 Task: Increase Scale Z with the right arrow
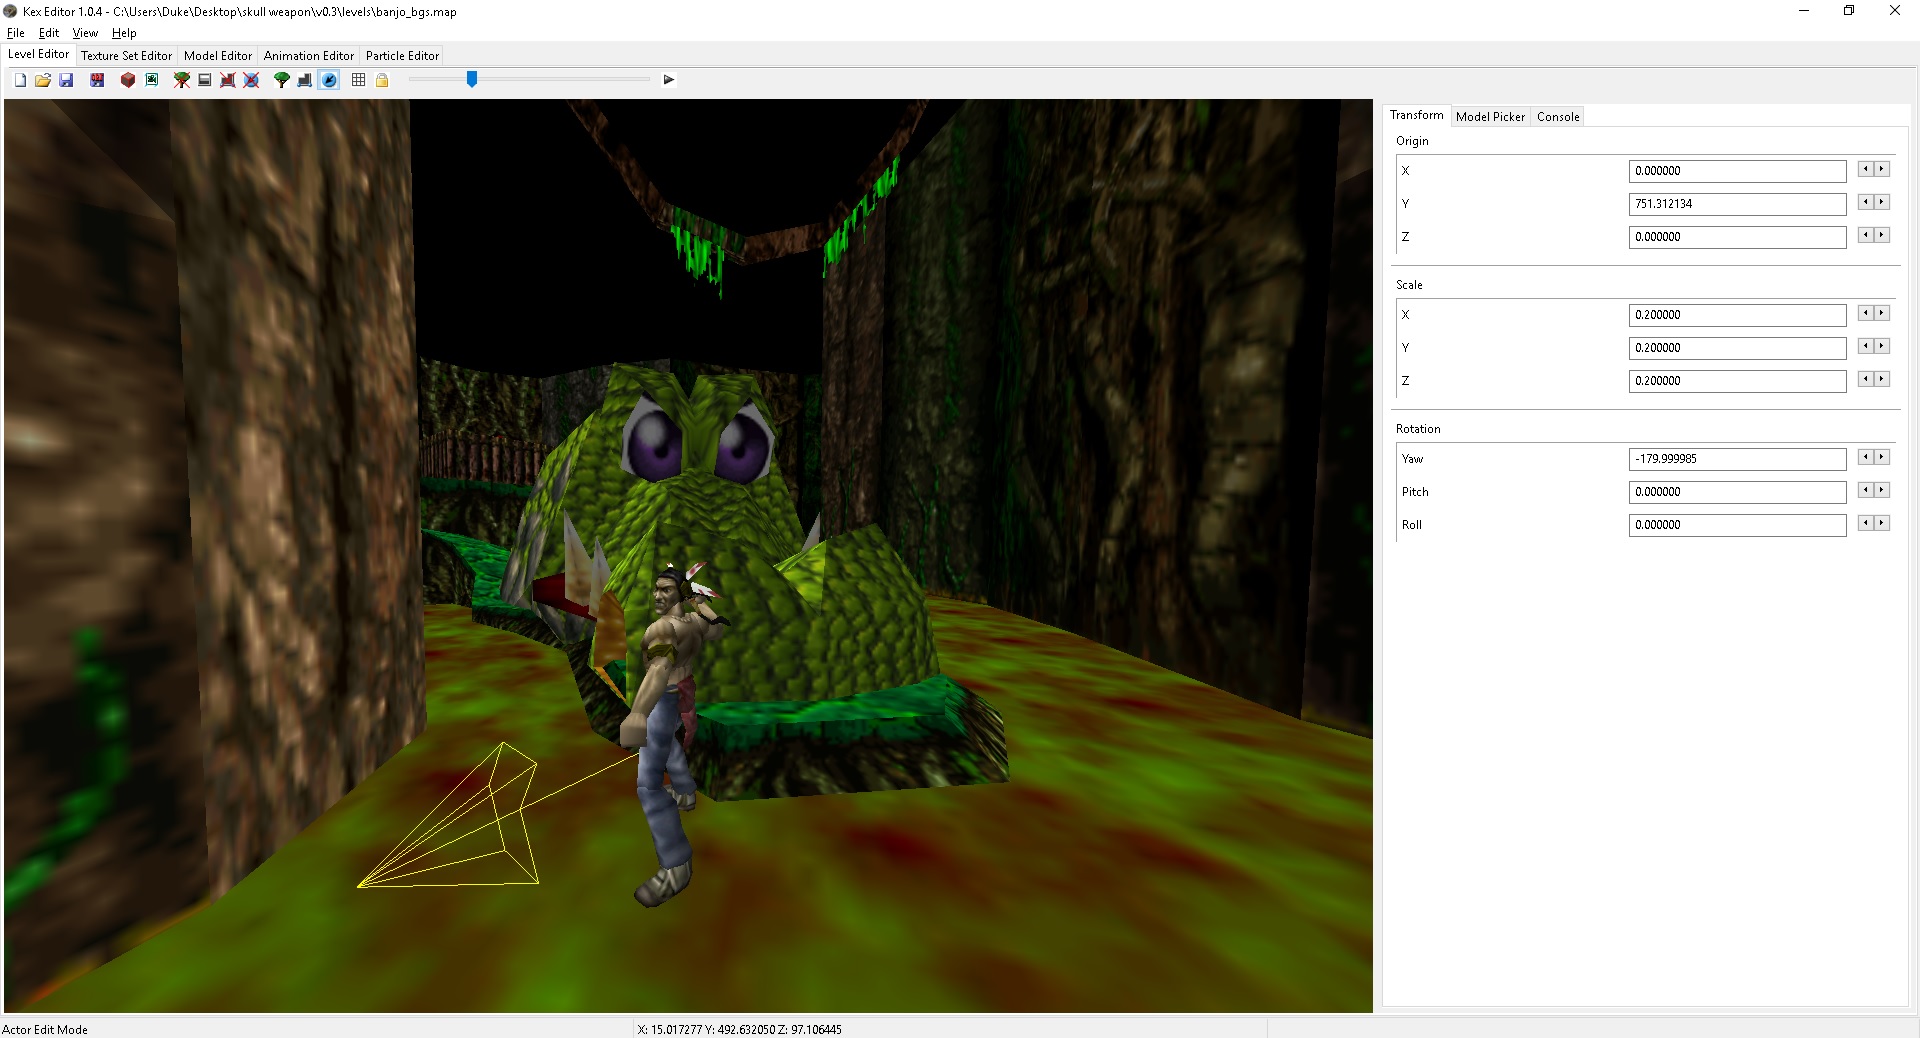click(x=1882, y=380)
